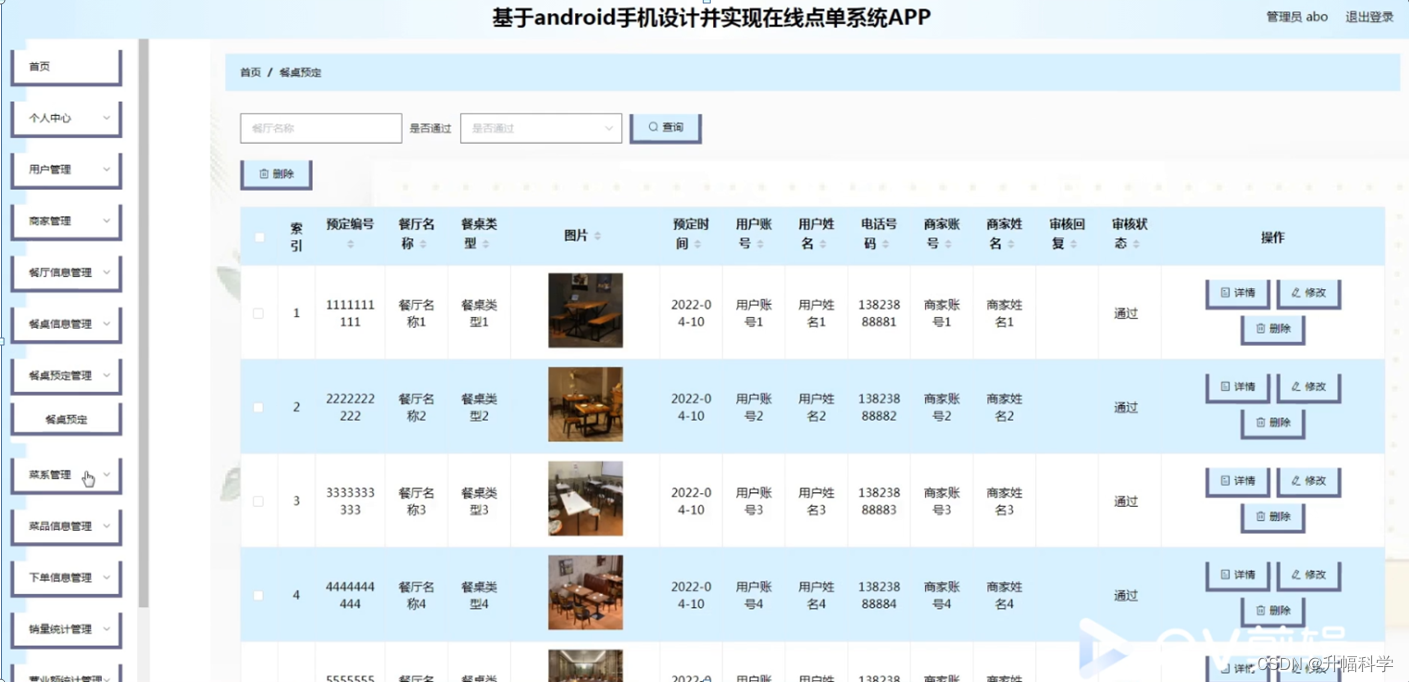Viewport: 1409px width, 682px height.
Task: Expand the 用户管理 sidebar menu
Action: click(66, 170)
